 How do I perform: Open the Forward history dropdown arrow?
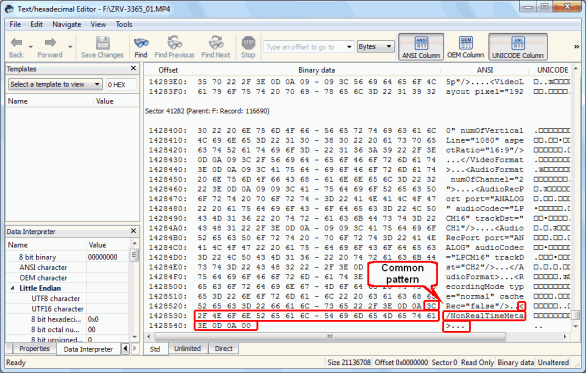(x=70, y=47)
